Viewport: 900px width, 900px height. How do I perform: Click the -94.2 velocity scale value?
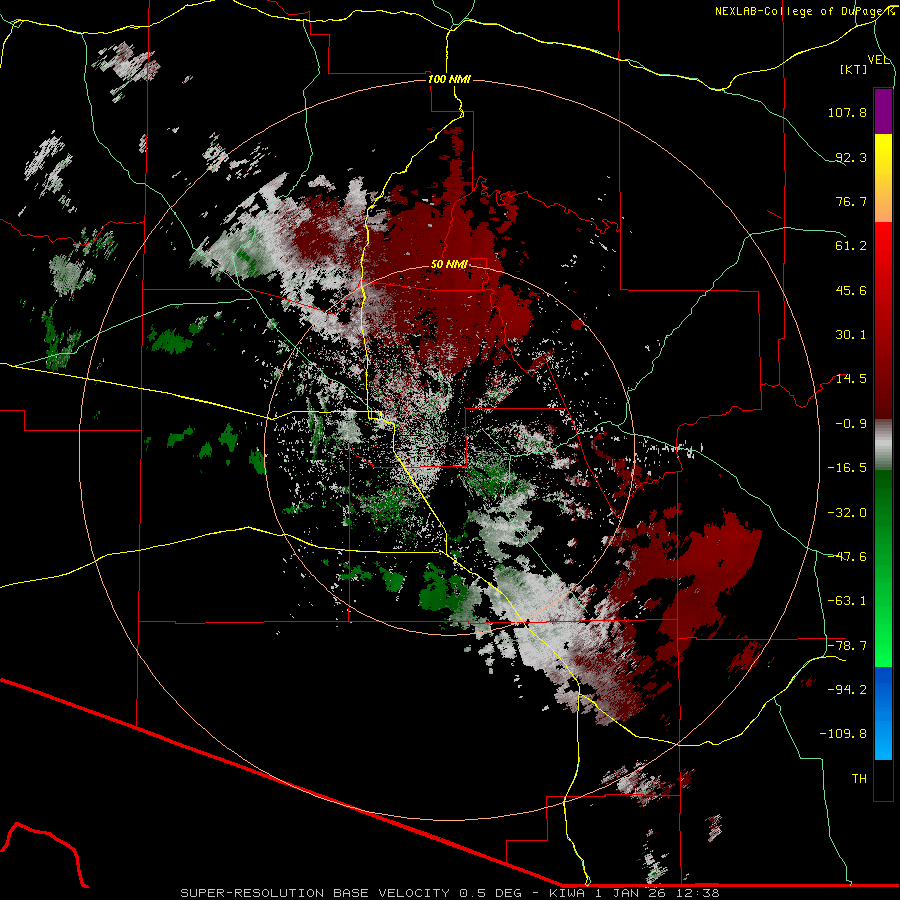click(x=847, y=690)
